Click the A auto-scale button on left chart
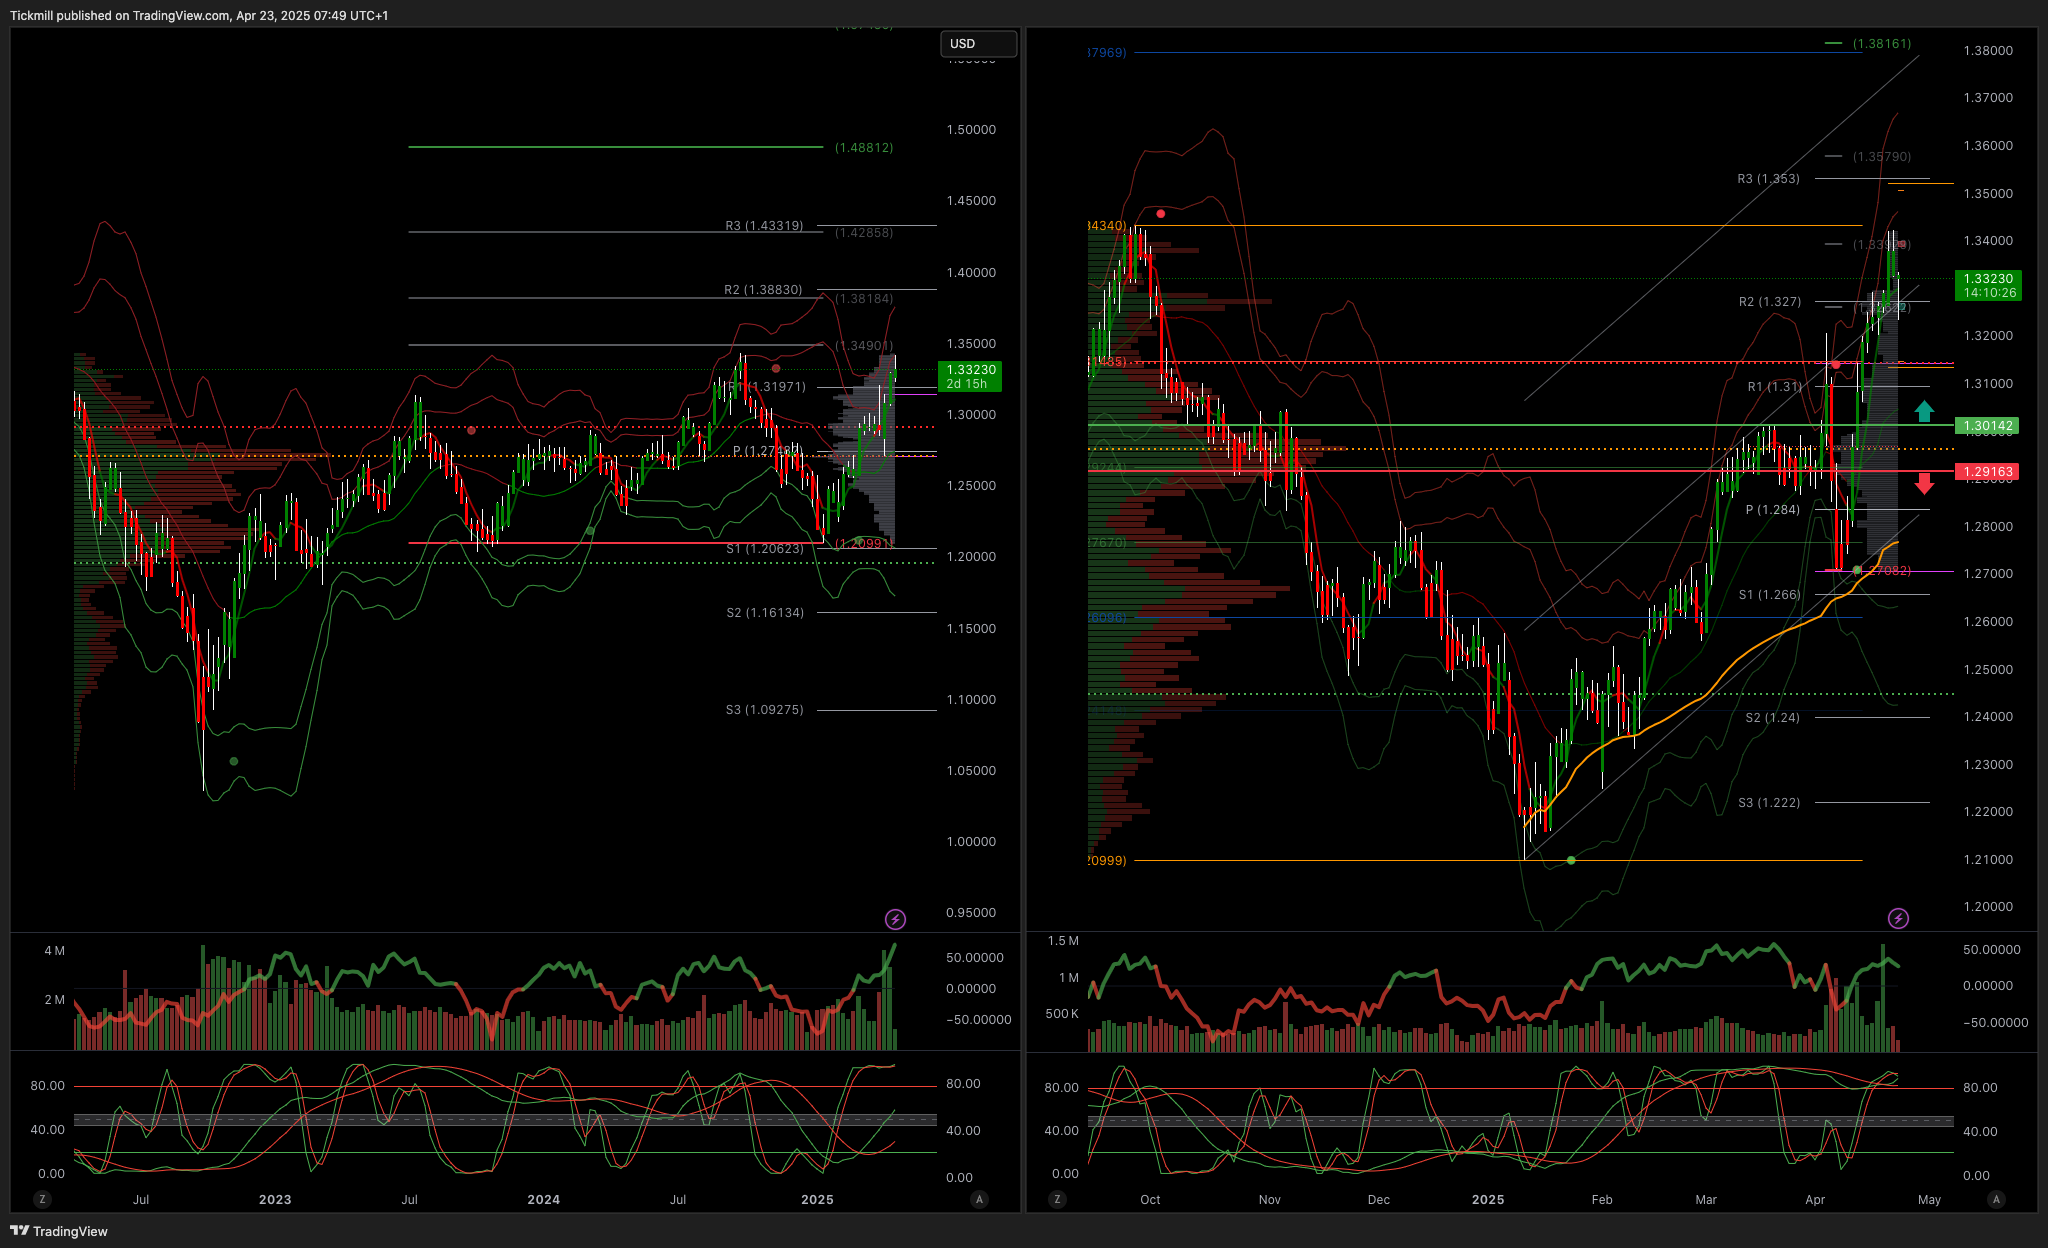The width and height of the screenshot is (2048, 1248). 979,1199
